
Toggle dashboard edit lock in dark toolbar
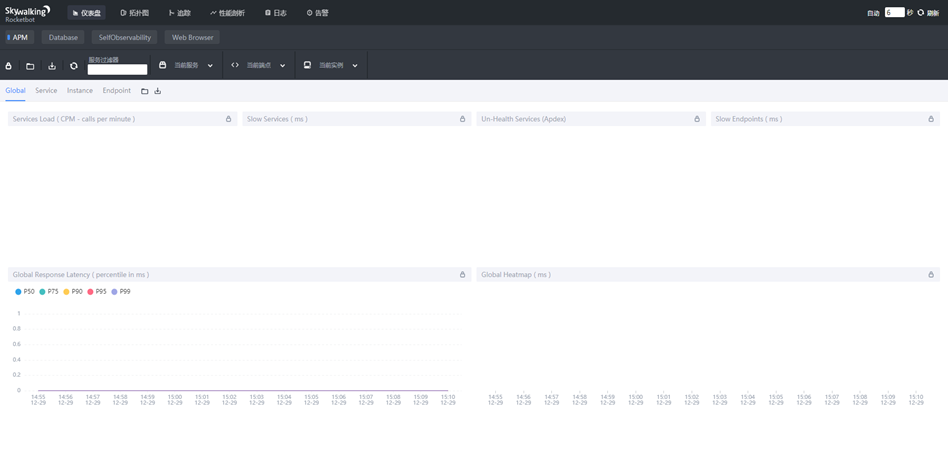coord(8,66)
